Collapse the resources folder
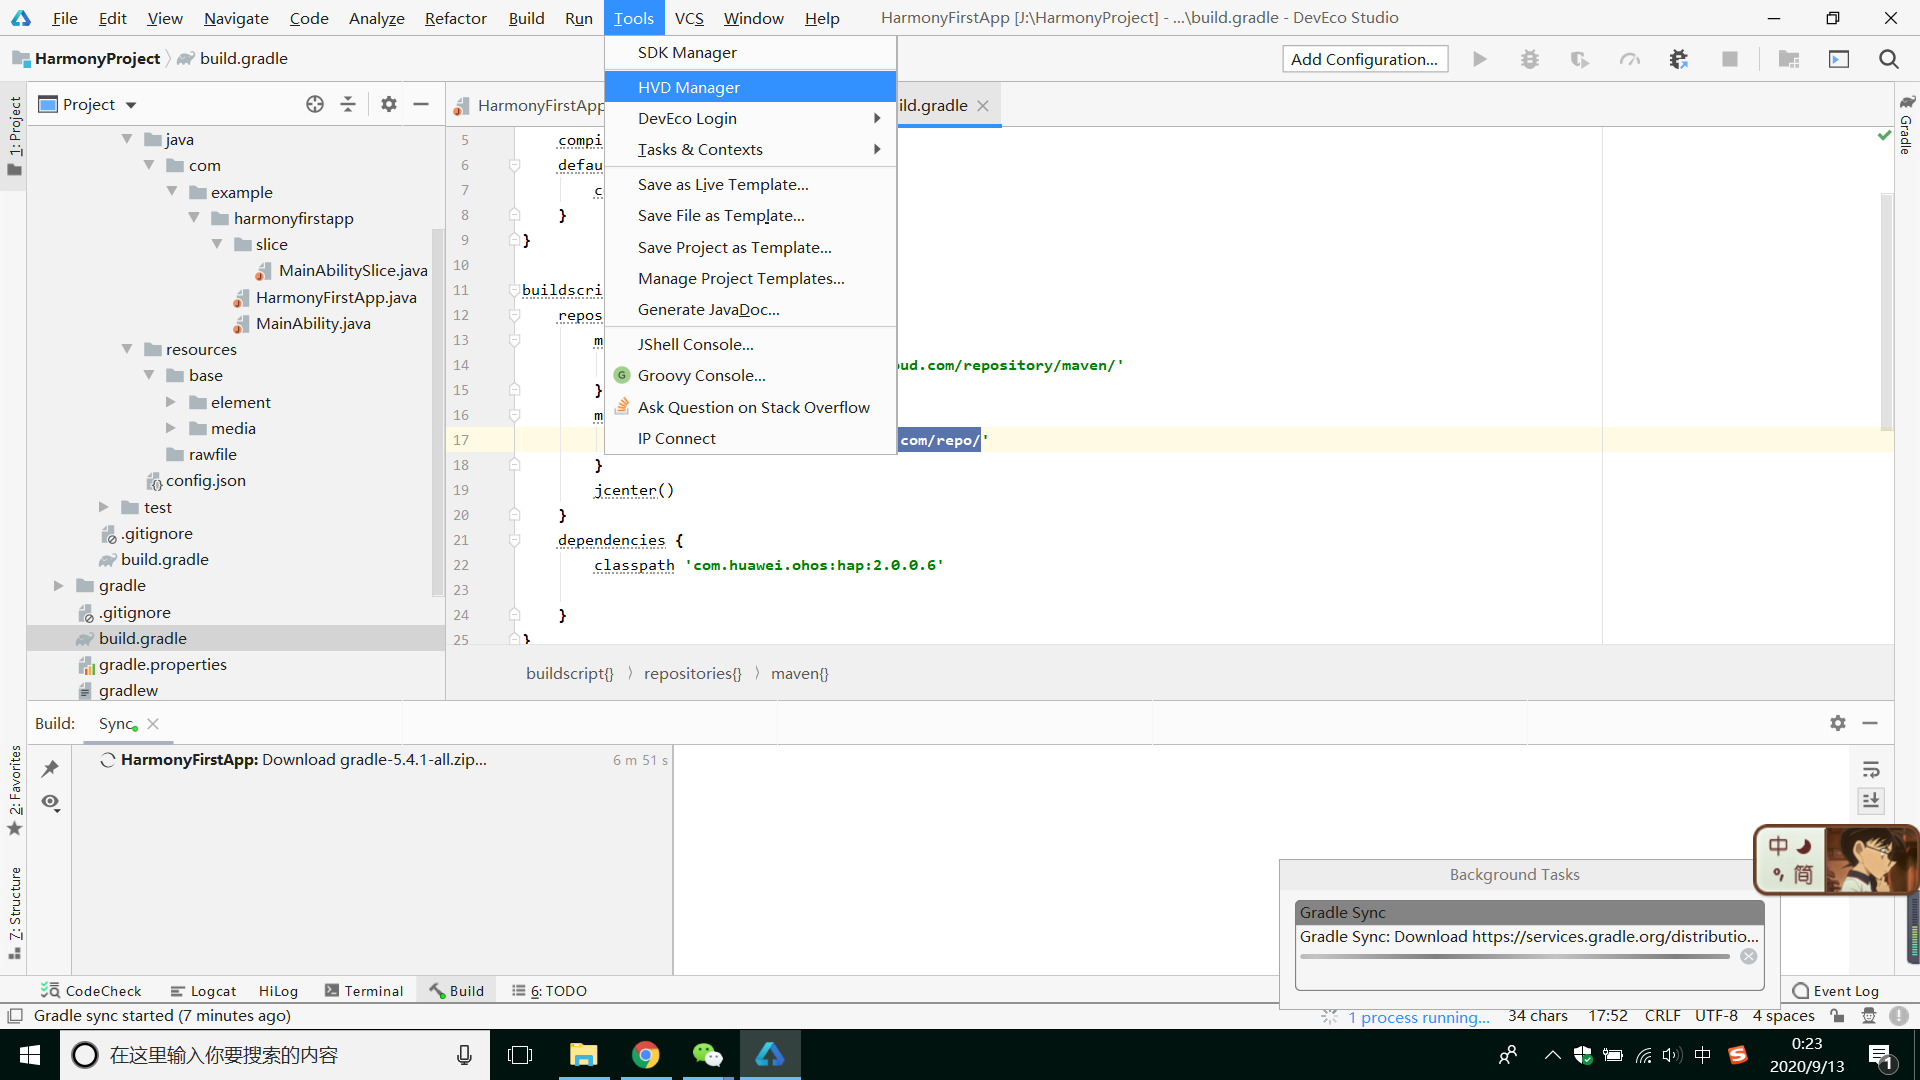 coord(127,349)
